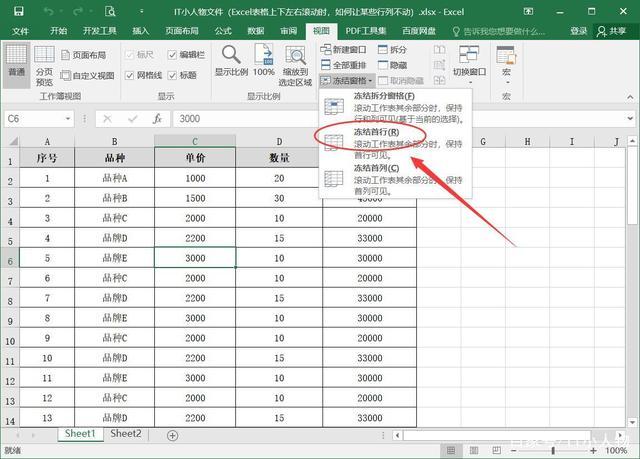Open Custom Views (自定义视图)

point(87,75)
